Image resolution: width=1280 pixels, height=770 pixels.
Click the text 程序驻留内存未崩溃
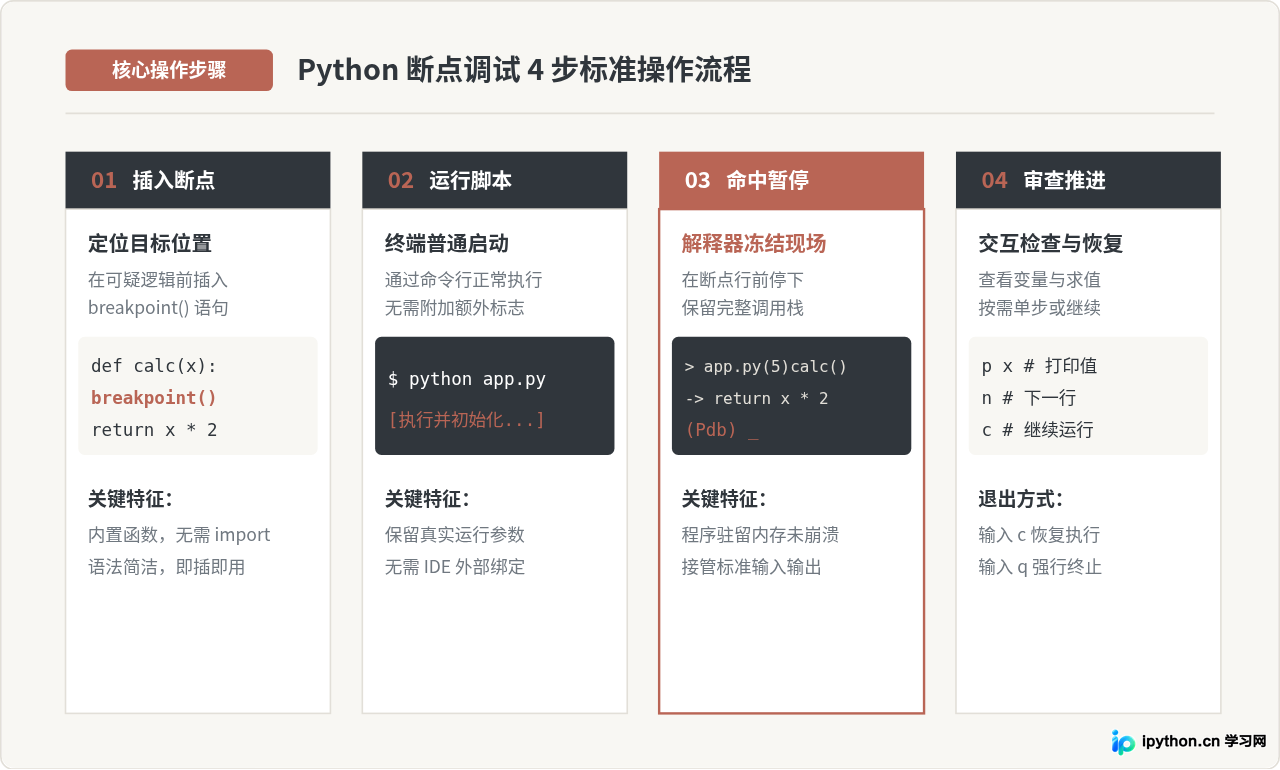coord(761,535)
